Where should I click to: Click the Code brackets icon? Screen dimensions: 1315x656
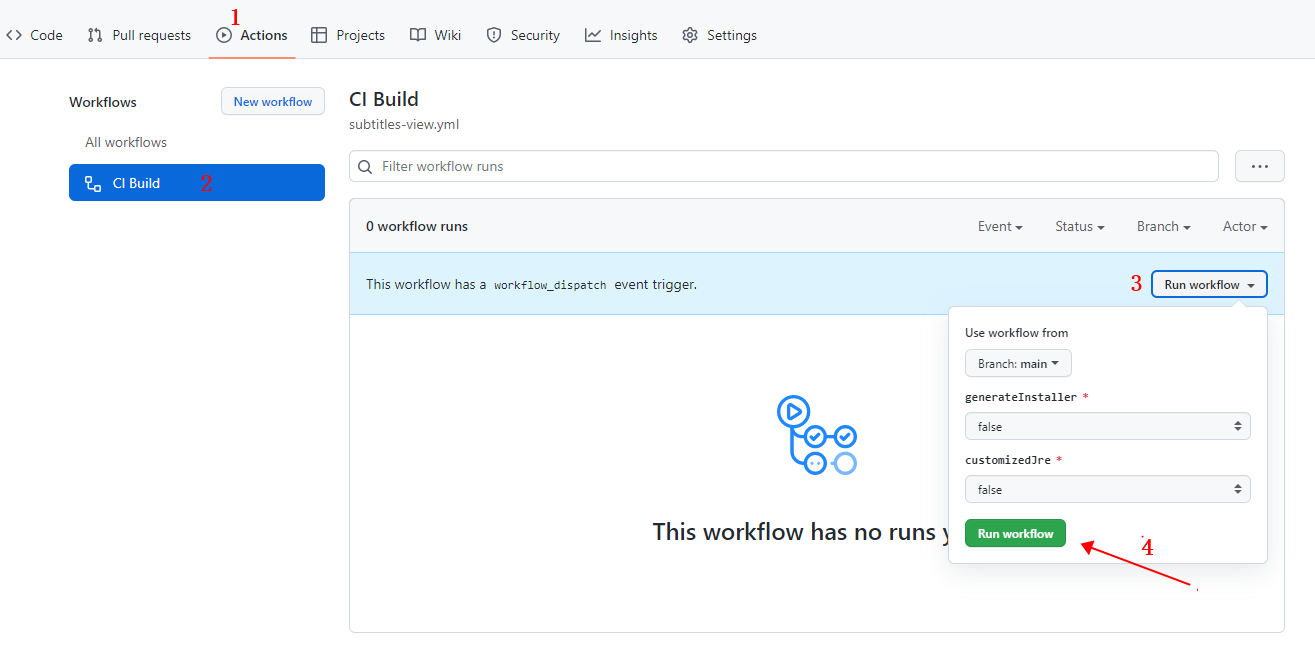14,35
